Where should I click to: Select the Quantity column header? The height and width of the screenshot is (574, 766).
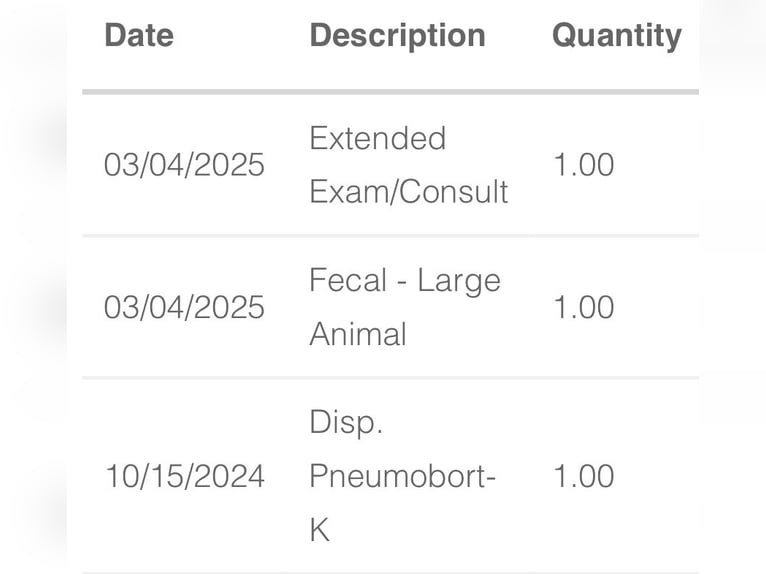pos(616,36)
